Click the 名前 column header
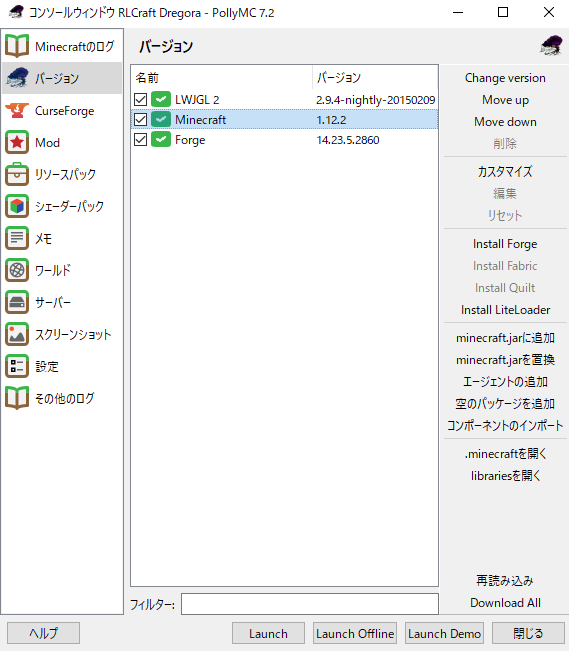Image resolution: width=569 pixels, height=651 pixels. [222, 78]
